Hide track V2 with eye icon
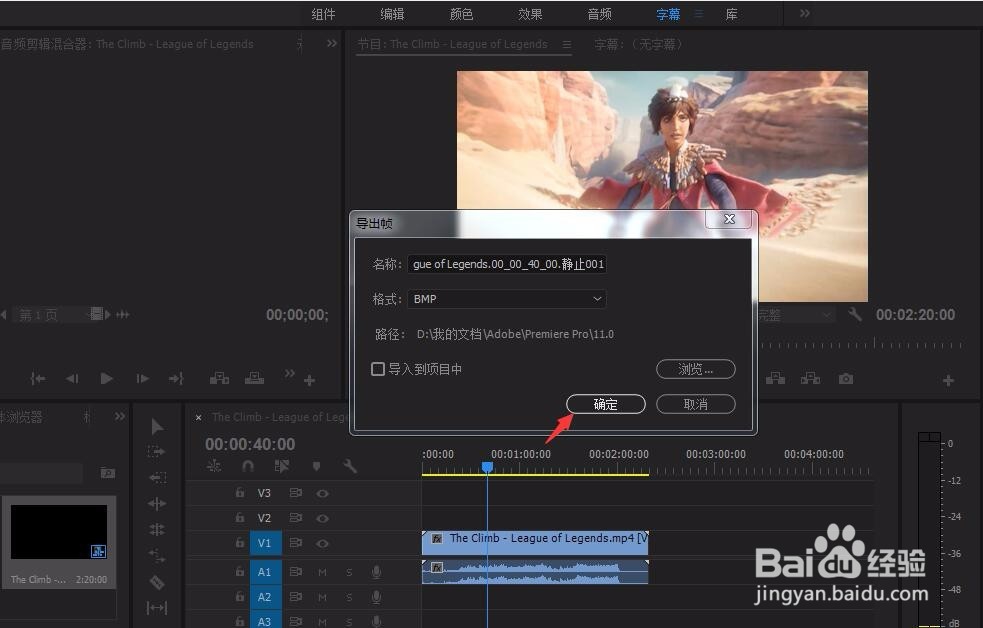Image resolution: width=983 pixels, height=628 pixels. click(322, 518)
